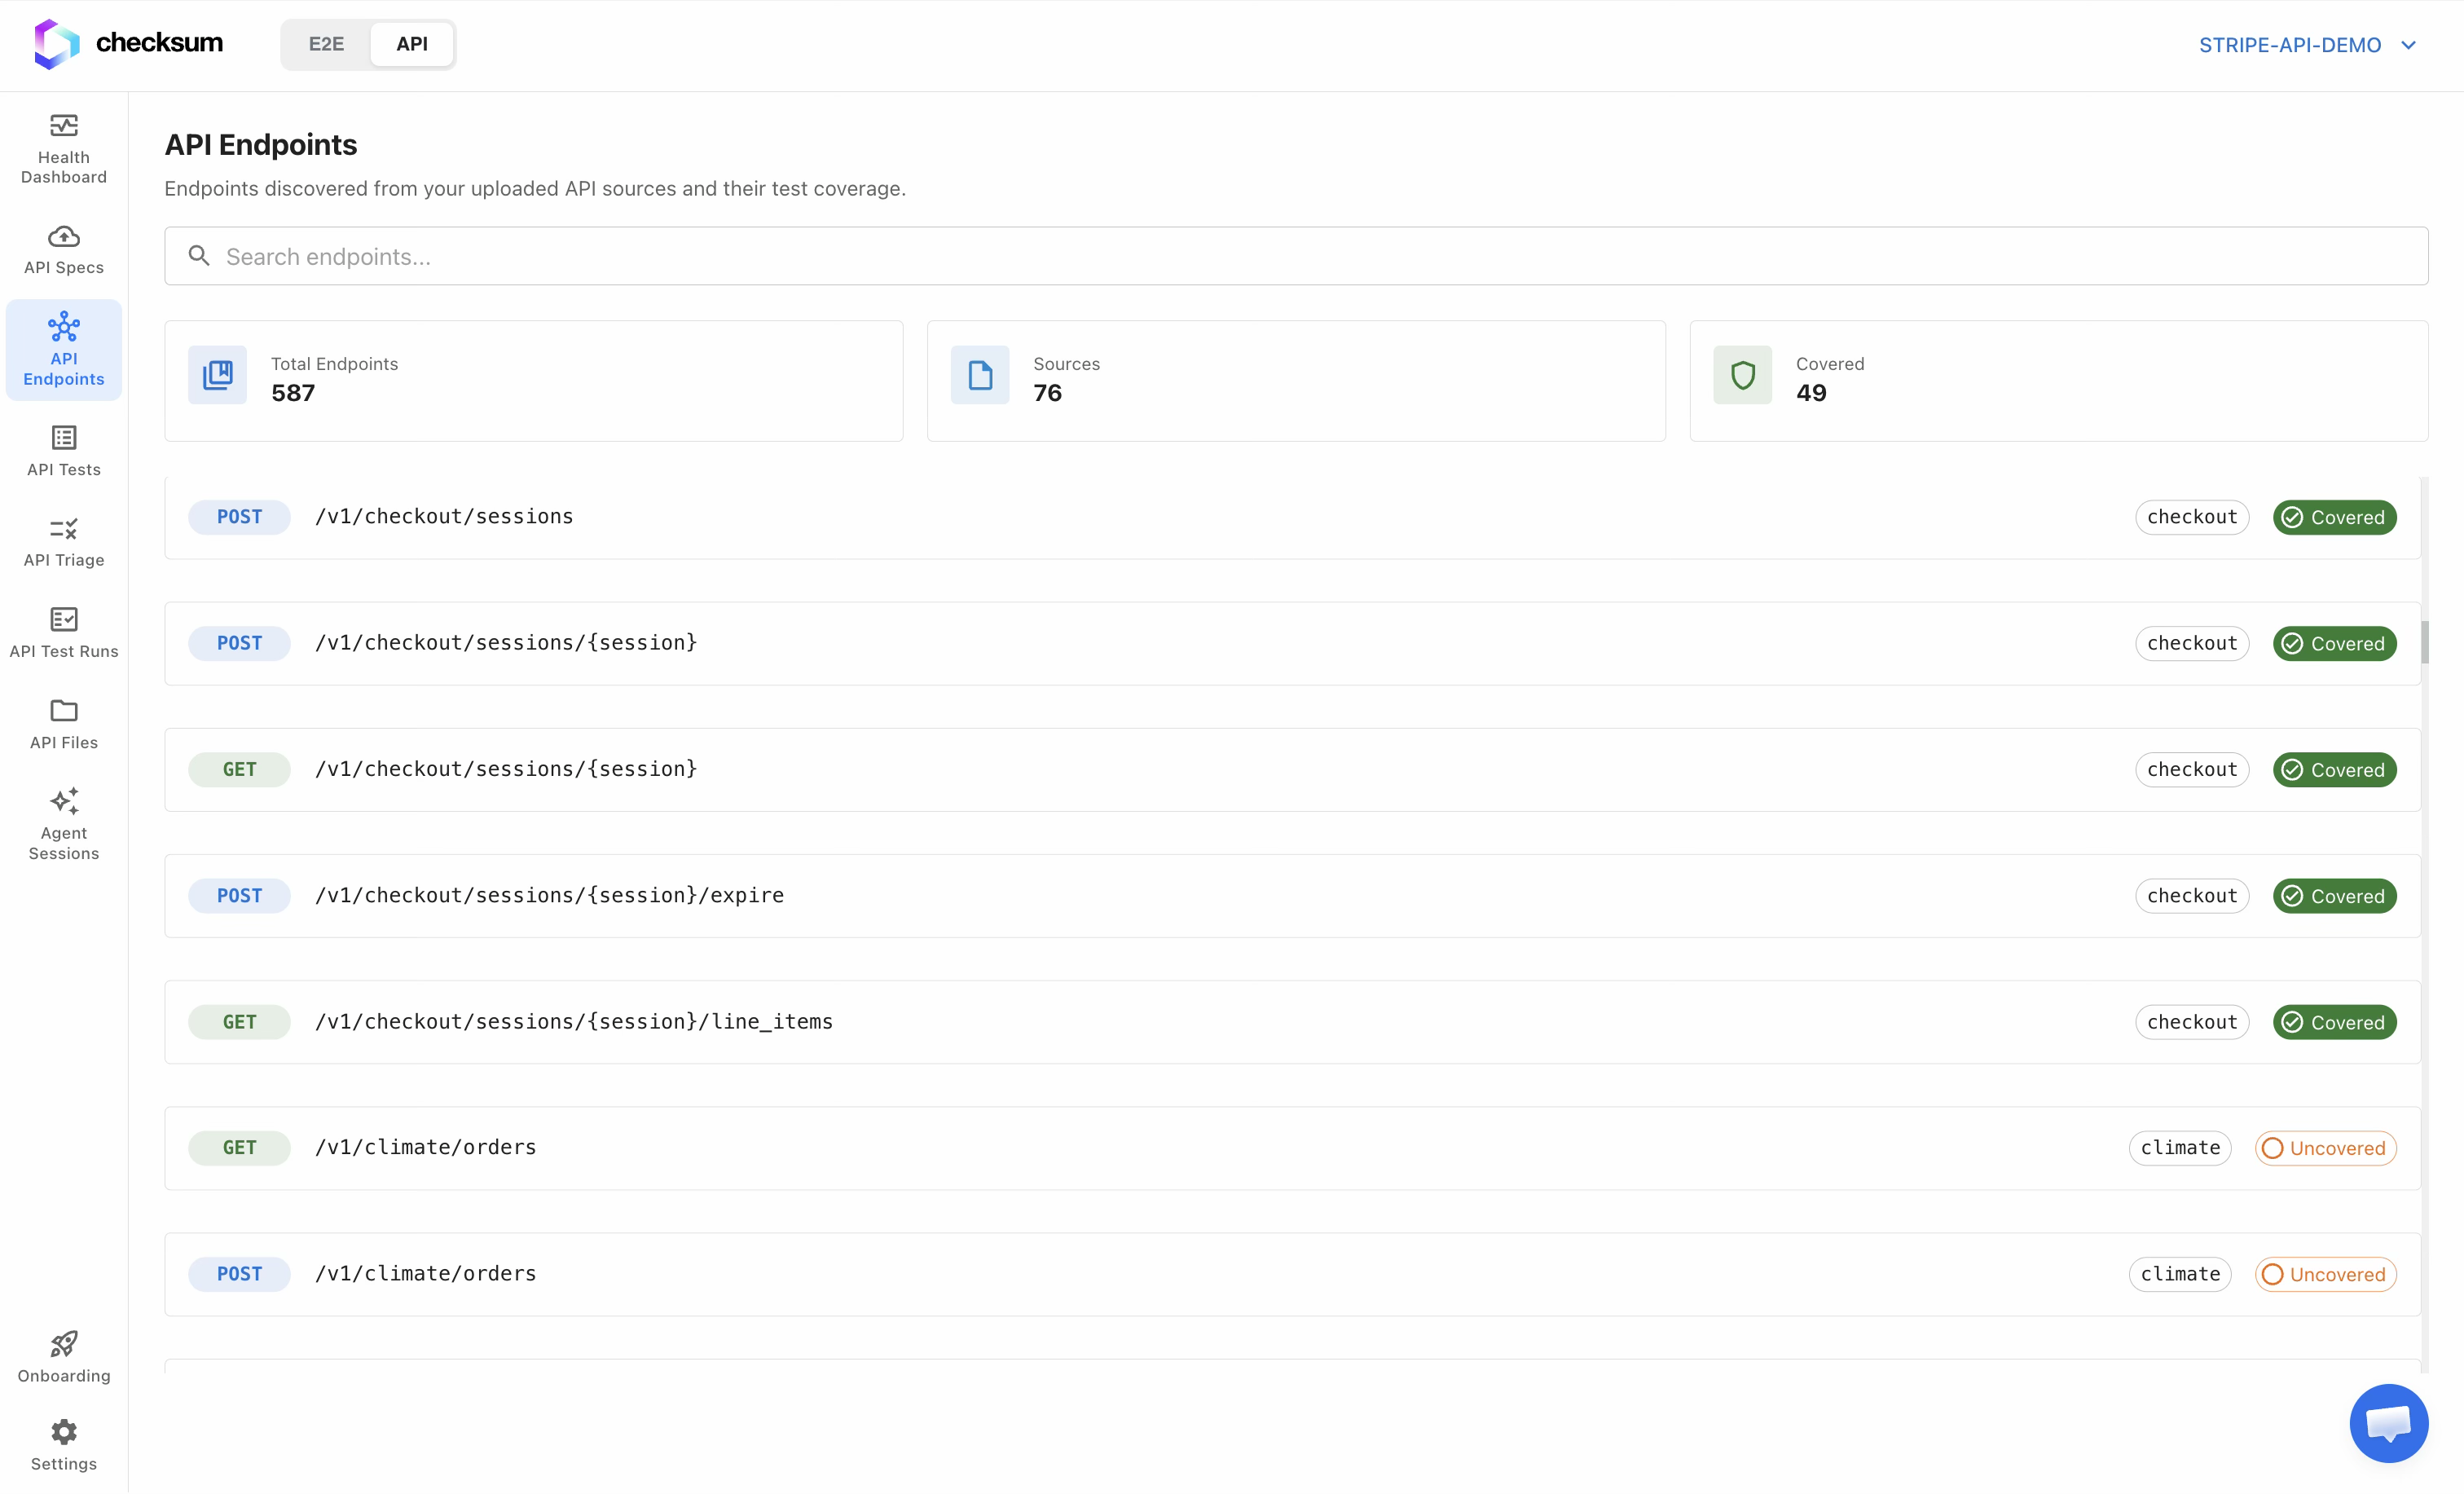This screenshot has height=1494, width=2464.
Task: Click the checksum logo icon
Action: point(57,44)
